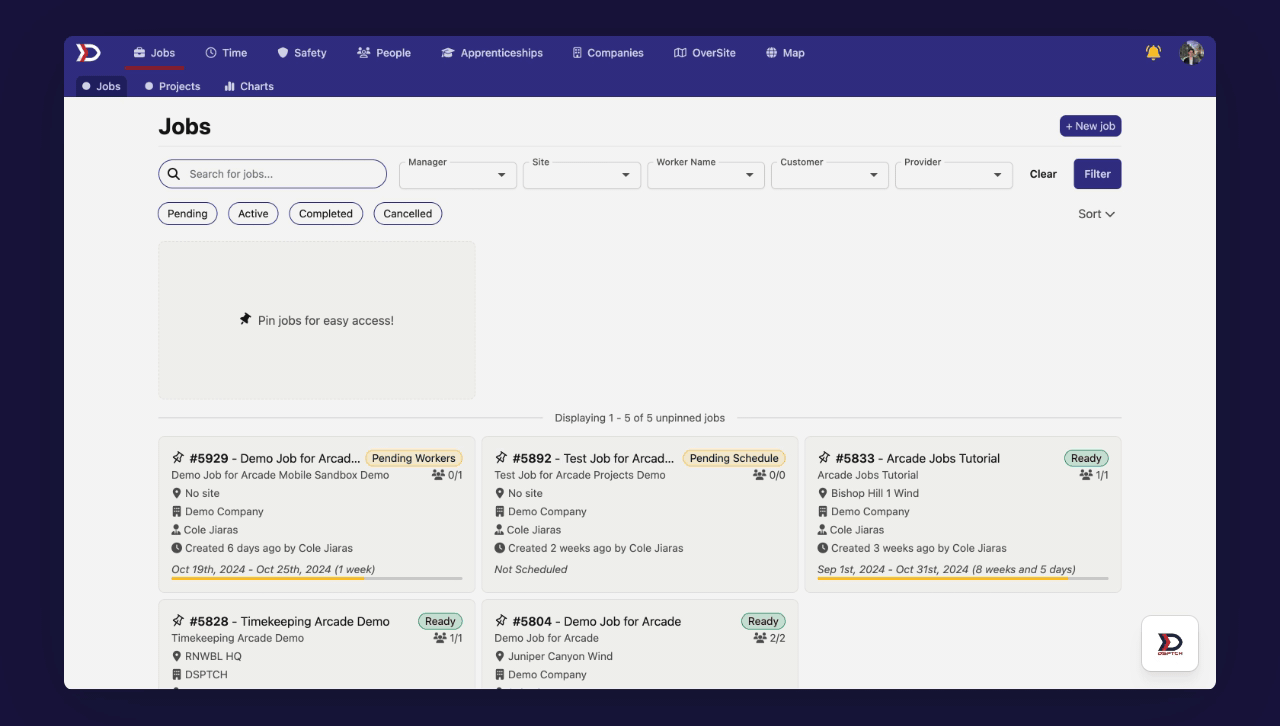
Task: Focus the Search for jobs field
Action: click(x=272, y=174)
